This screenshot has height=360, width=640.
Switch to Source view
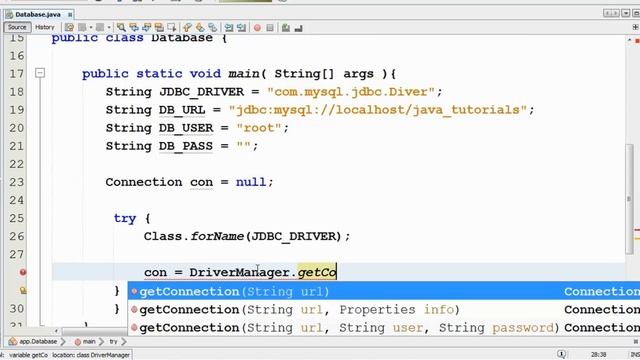(x=17, y=27)
